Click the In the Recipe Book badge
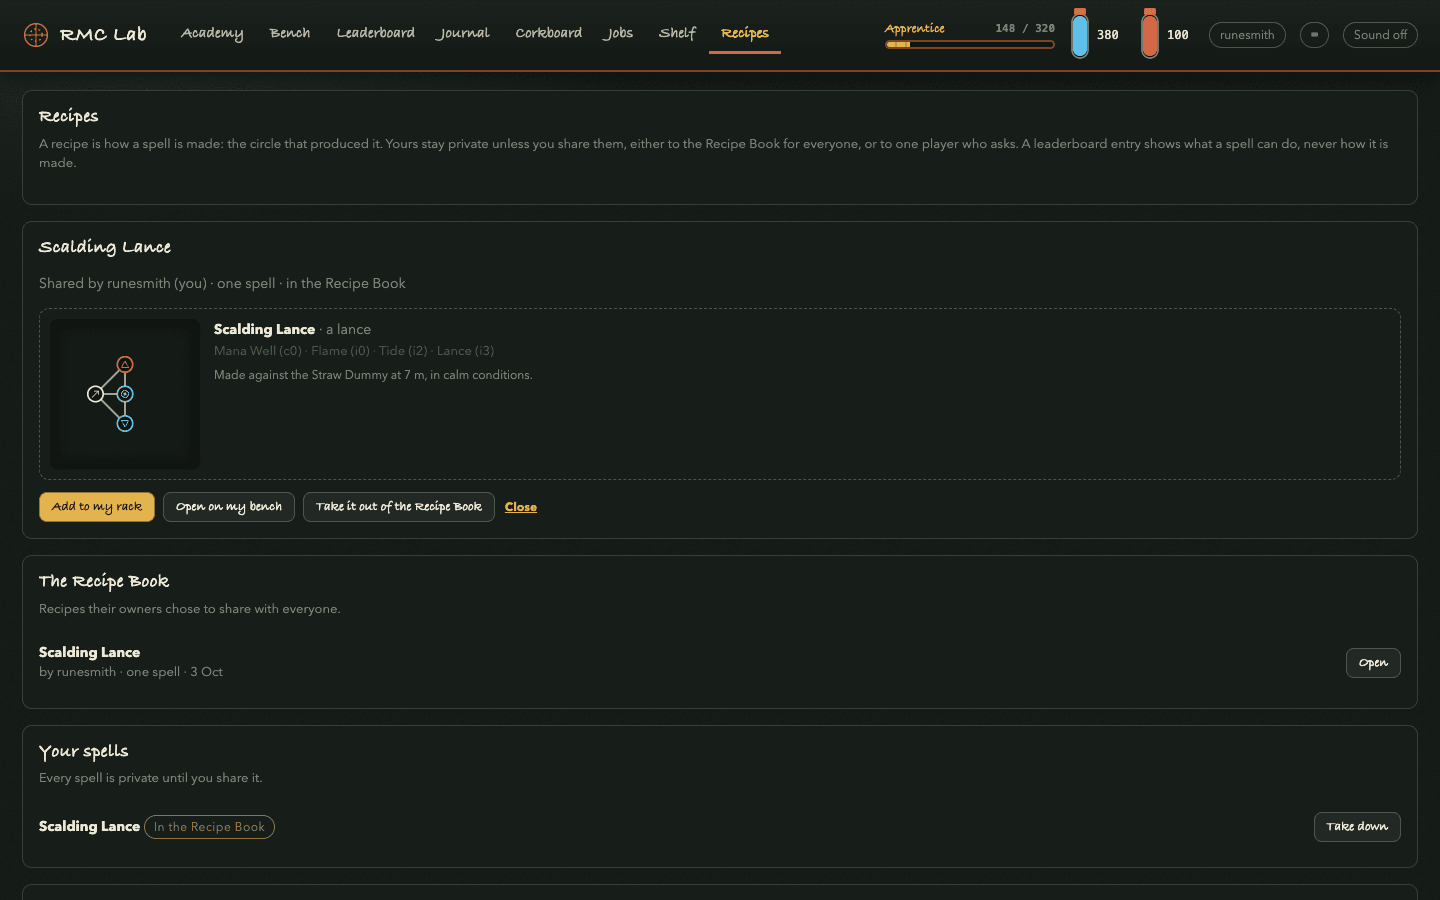 tap(209, 827)
